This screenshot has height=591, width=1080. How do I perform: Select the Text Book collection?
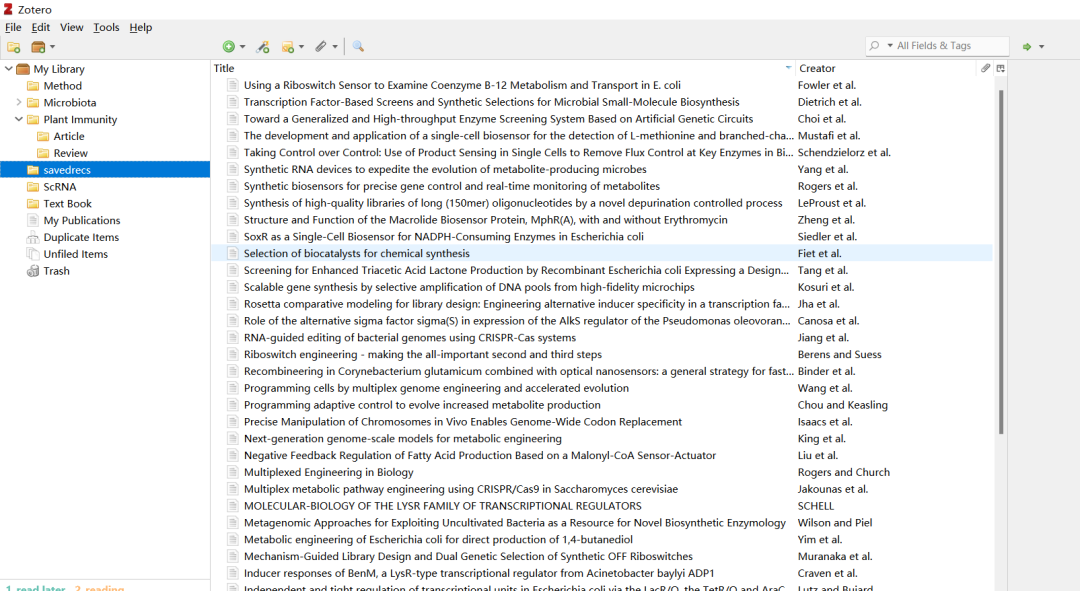tap(68, 203)
